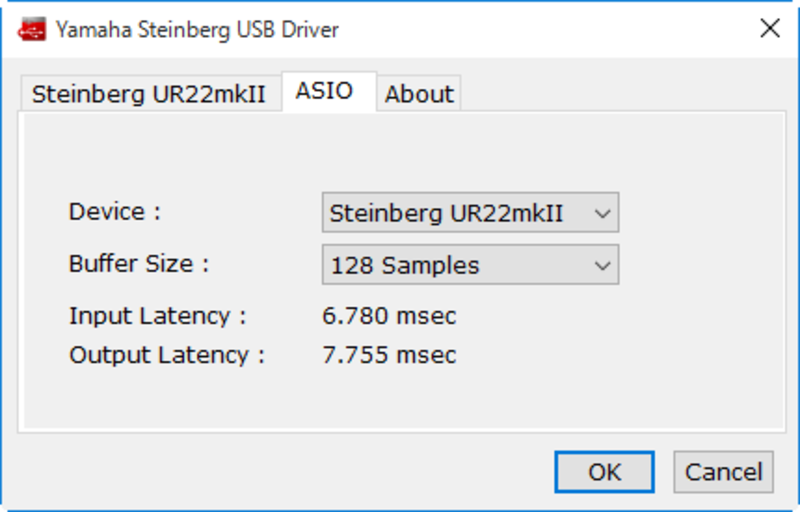Expand the Device dropdown arrow
Image resolution: width=800 pixels, height=512 pixels.
pyautogui.click(x=602, y=213)
